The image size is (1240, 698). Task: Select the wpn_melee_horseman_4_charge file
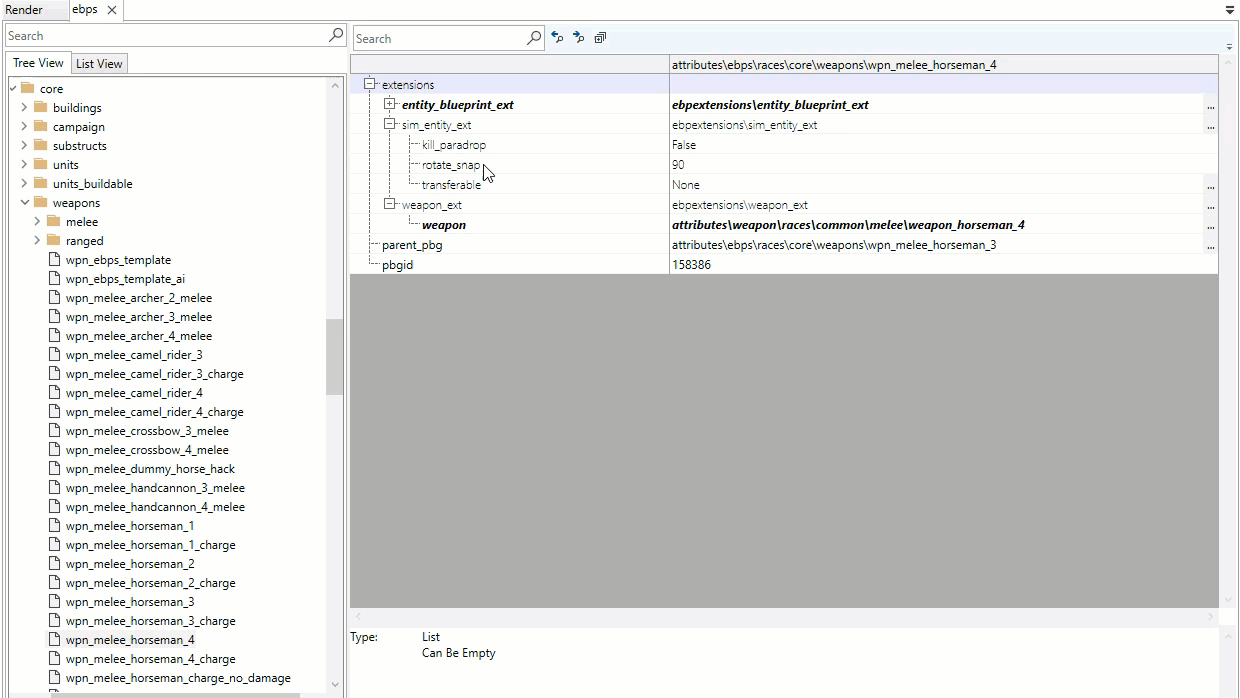coord(151,659)
